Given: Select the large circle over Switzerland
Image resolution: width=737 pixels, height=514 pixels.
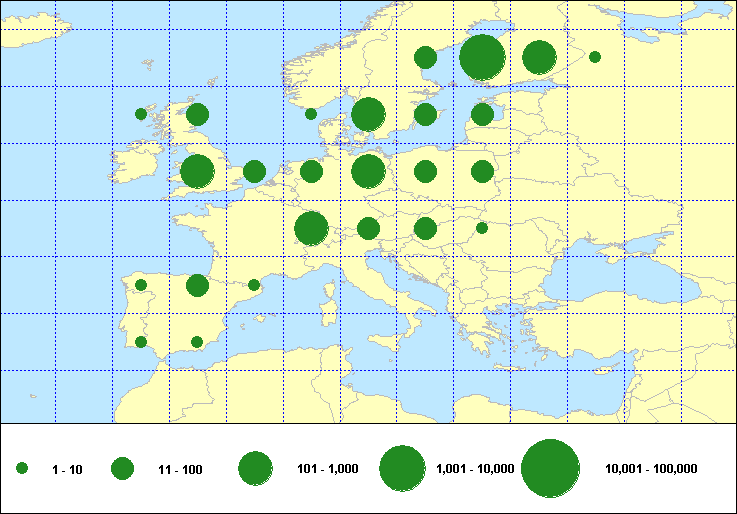Looking at the screenshot, I should pos(311,228).
